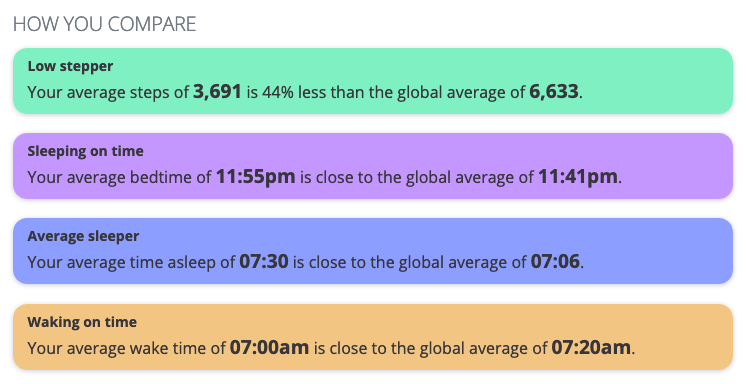Select the orange Waking on time card
Viewport: 746px width, 384px height.
click(x=373, y=336)
